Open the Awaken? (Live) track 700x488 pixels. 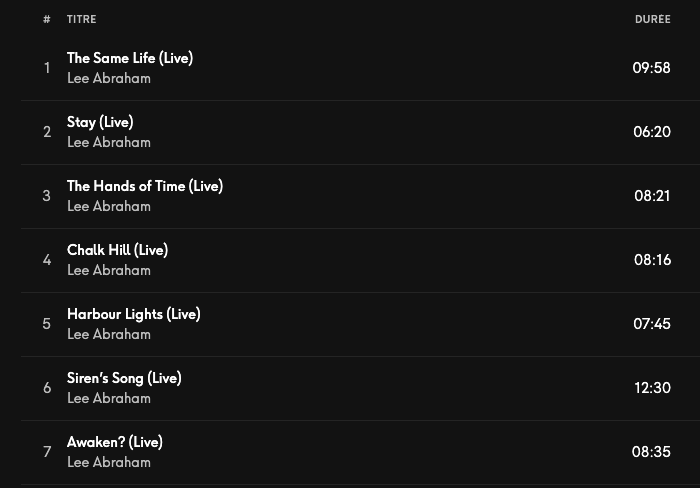tap(114, 442)
